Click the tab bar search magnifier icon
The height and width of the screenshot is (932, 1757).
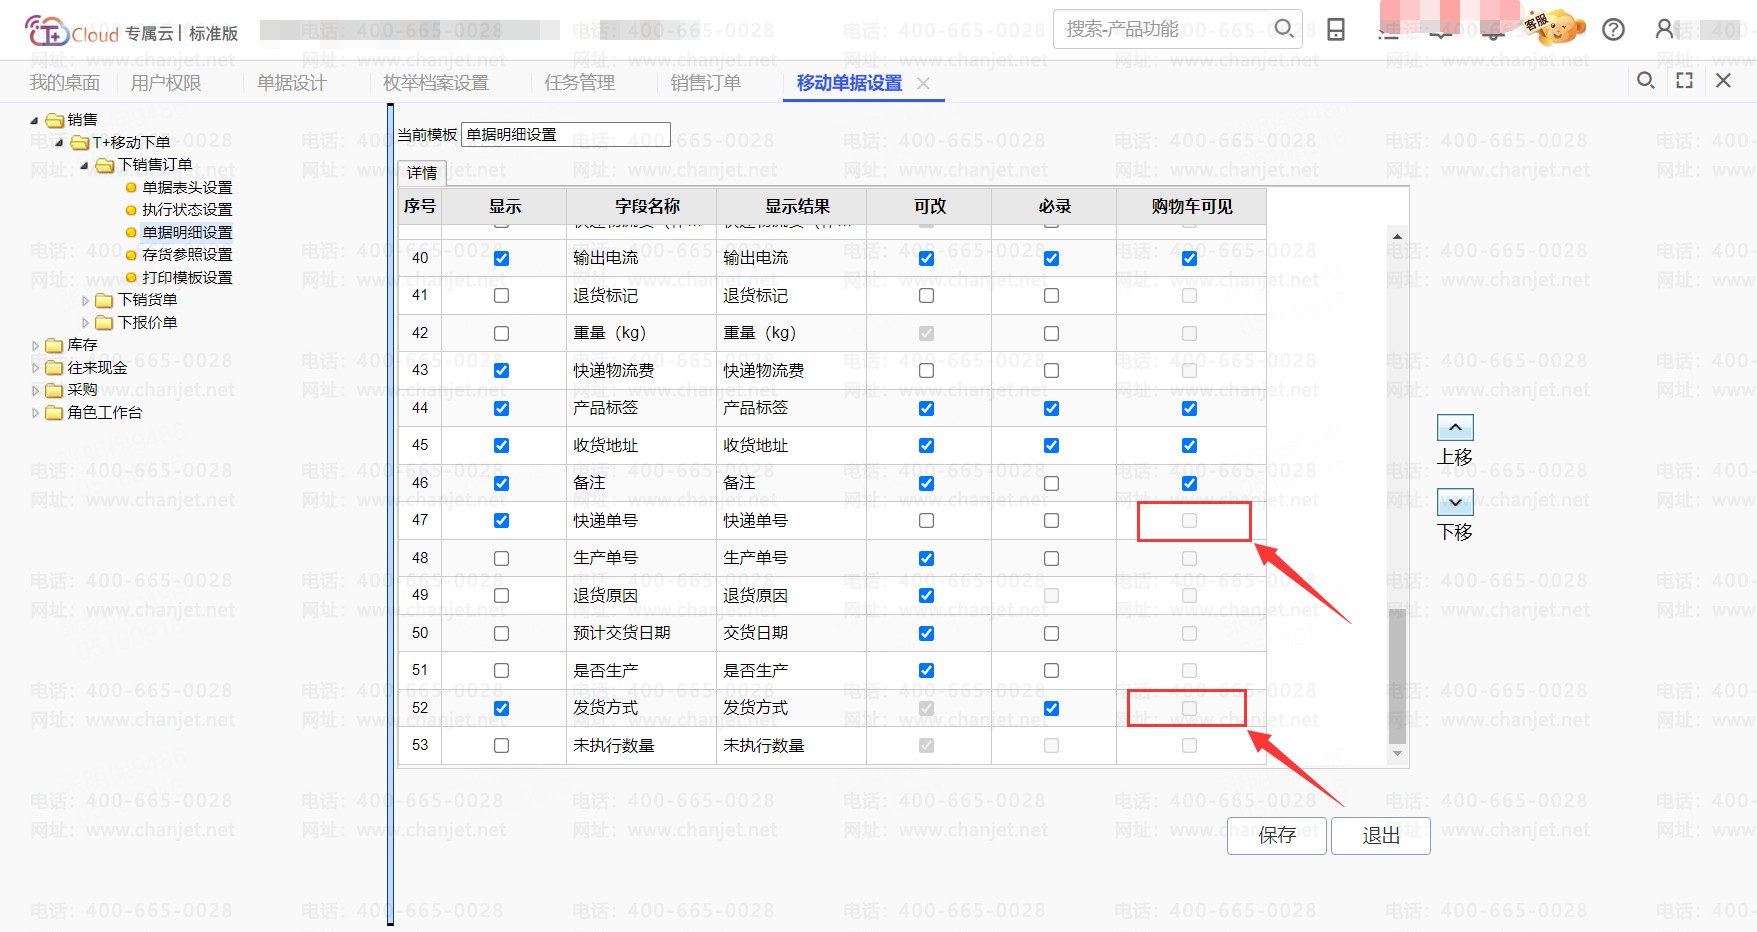pos(1645,81)
